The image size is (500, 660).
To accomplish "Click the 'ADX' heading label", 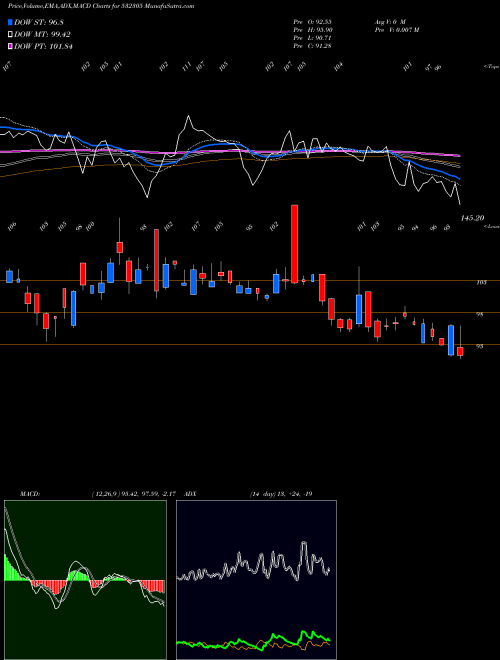I will 190,494.
